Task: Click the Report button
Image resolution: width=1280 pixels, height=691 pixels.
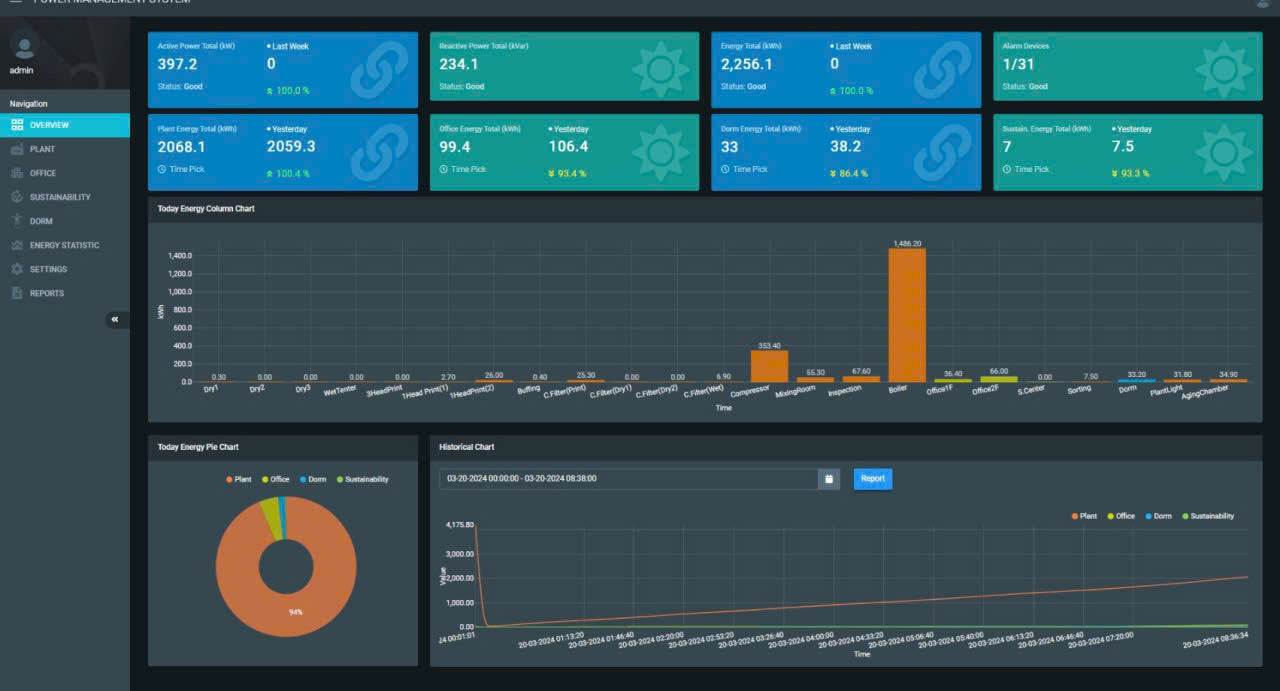Action: 872,479
